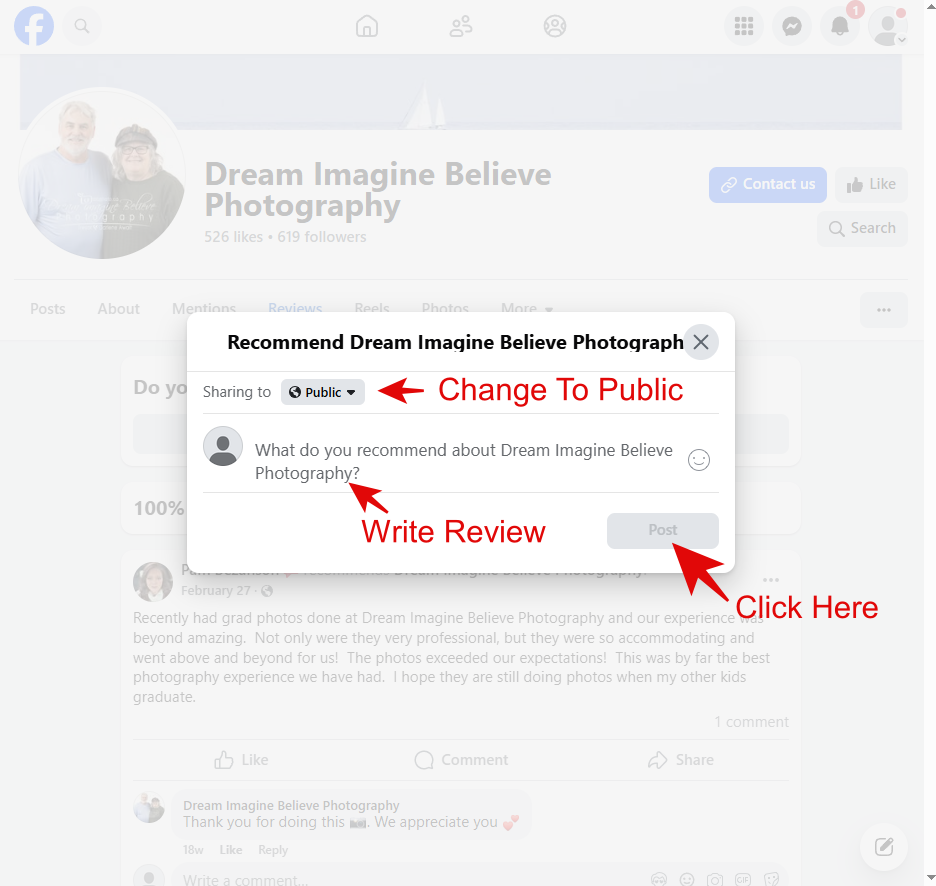The width and height of the screenshot is (936, 886).
Task: Open the apps grid menu icon
Action: 743,27
